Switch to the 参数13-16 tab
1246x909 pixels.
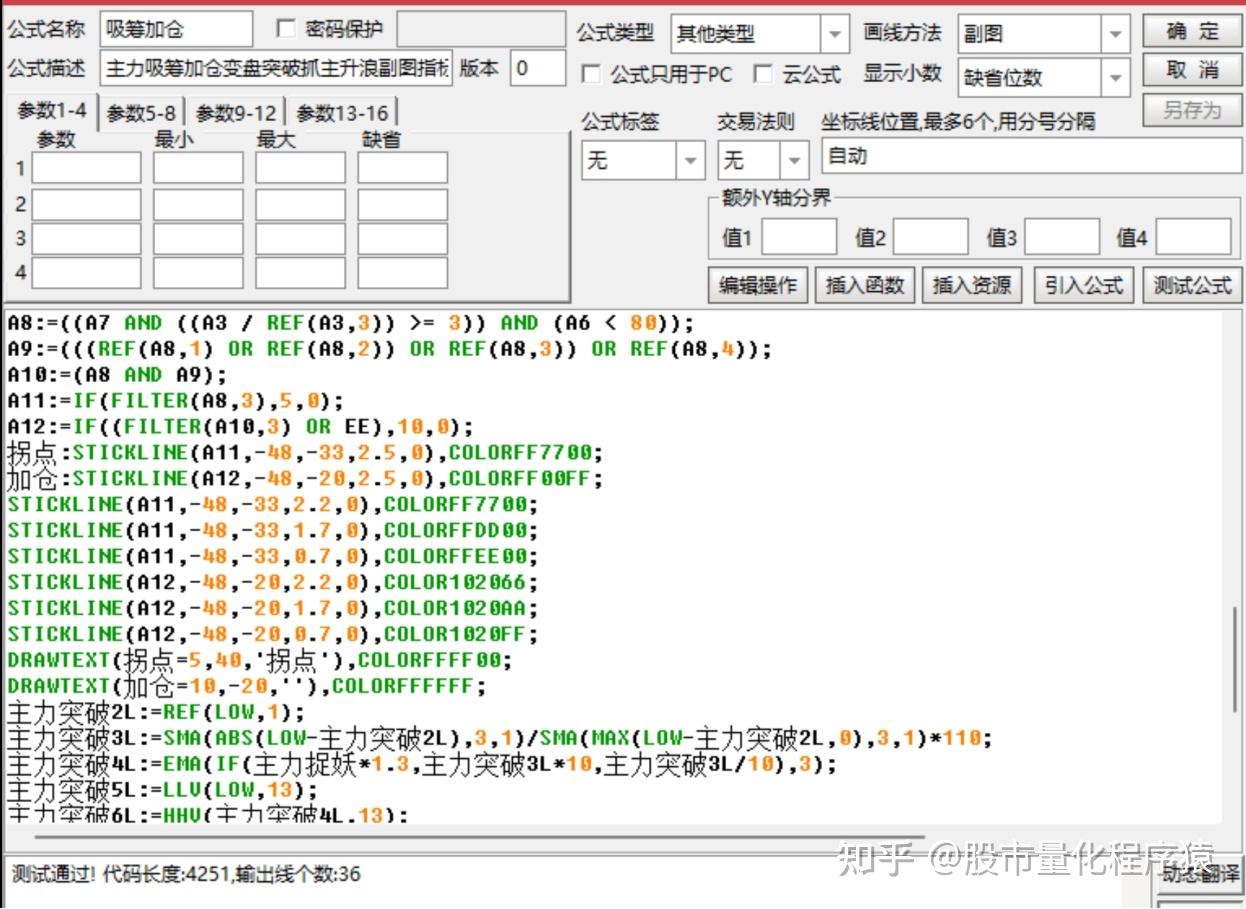click(342, 114)
